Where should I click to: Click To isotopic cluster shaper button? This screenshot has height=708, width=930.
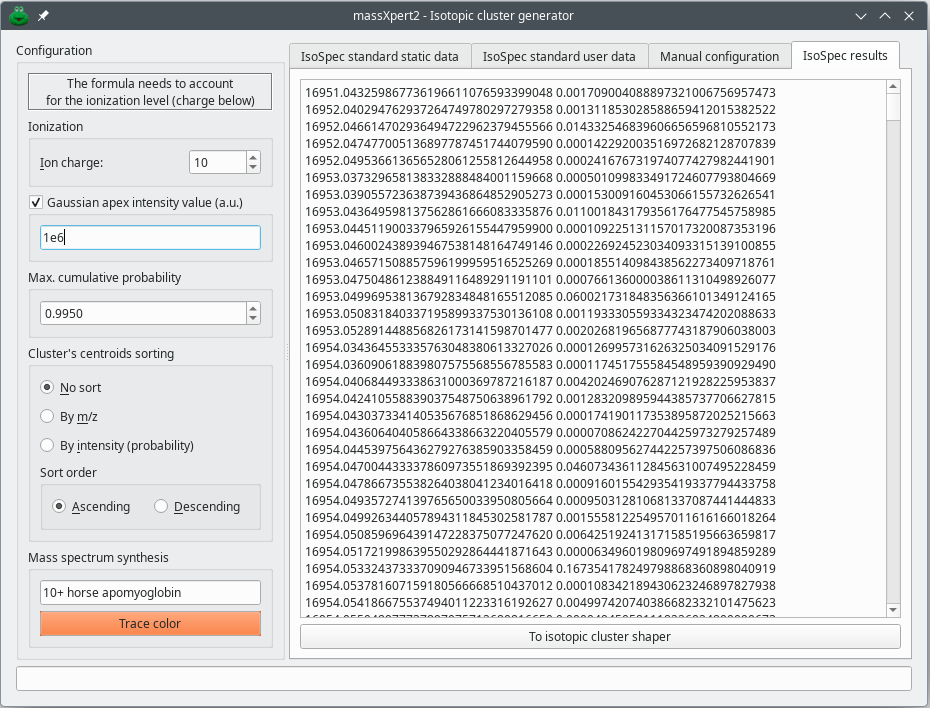599,637
